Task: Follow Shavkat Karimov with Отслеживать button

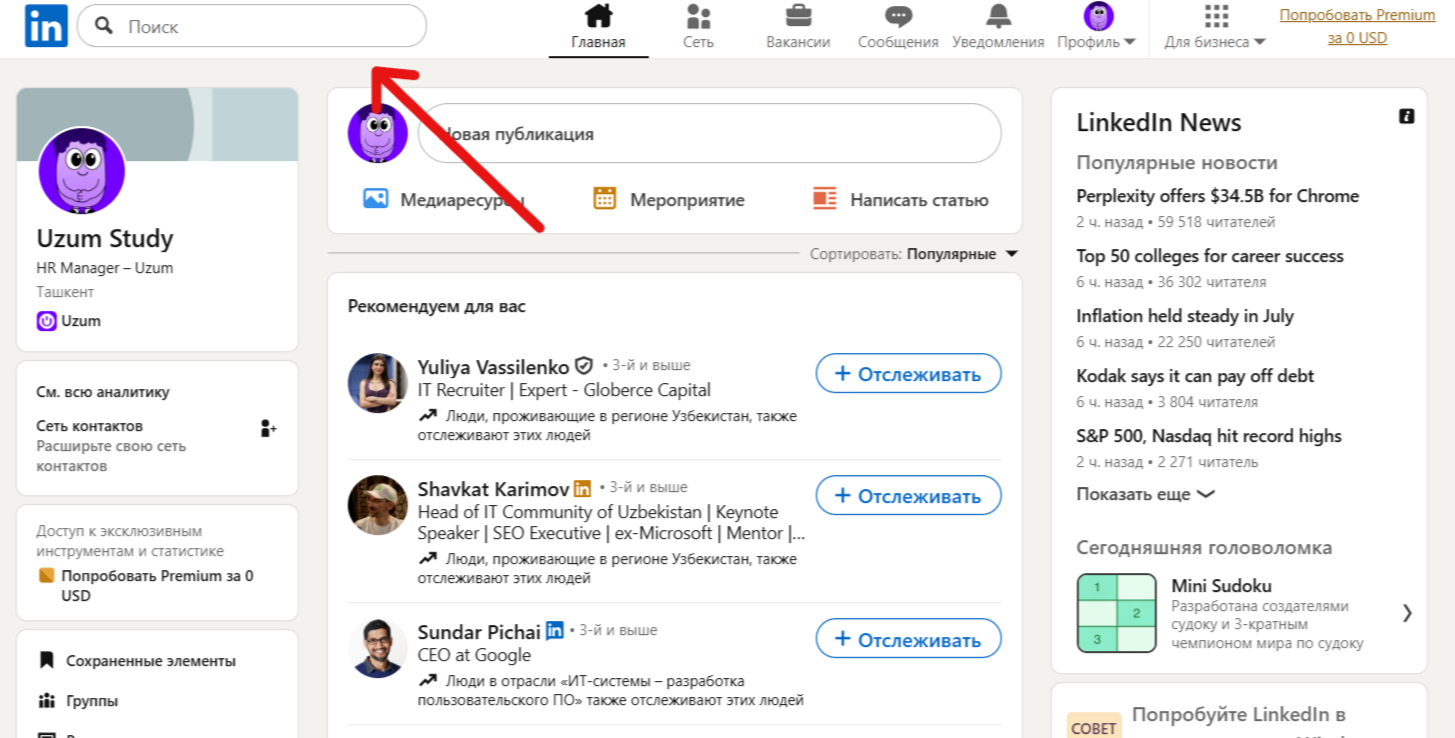Action: (x=908, y=495)
